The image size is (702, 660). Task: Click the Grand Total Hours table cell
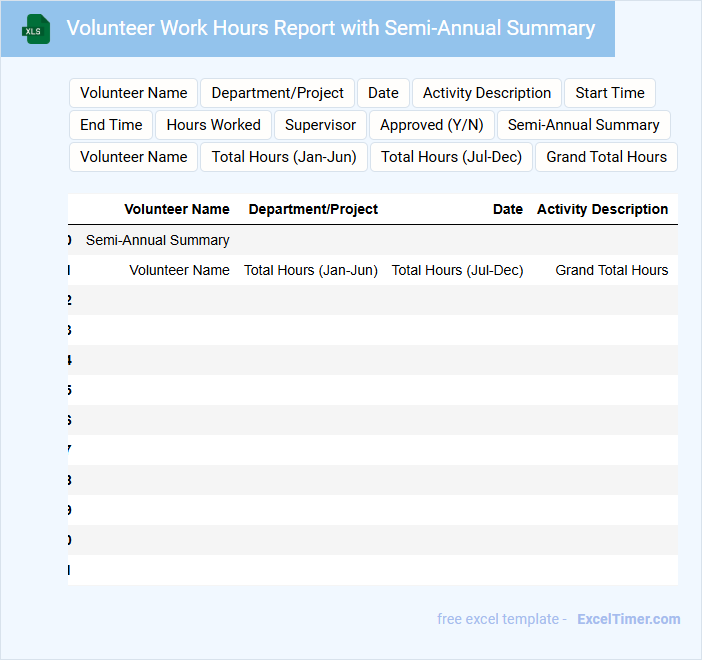pyautogui.click(x=612, y=270)
